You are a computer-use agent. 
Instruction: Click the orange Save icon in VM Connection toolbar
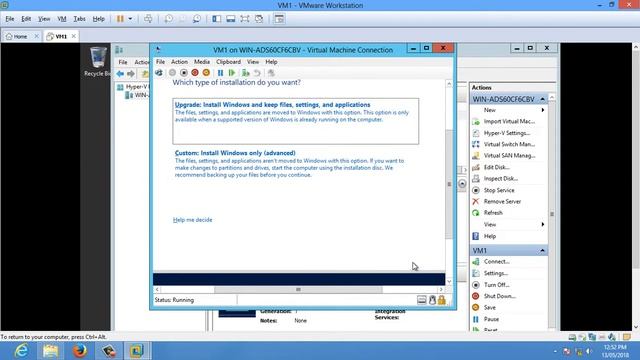(206, 73)
